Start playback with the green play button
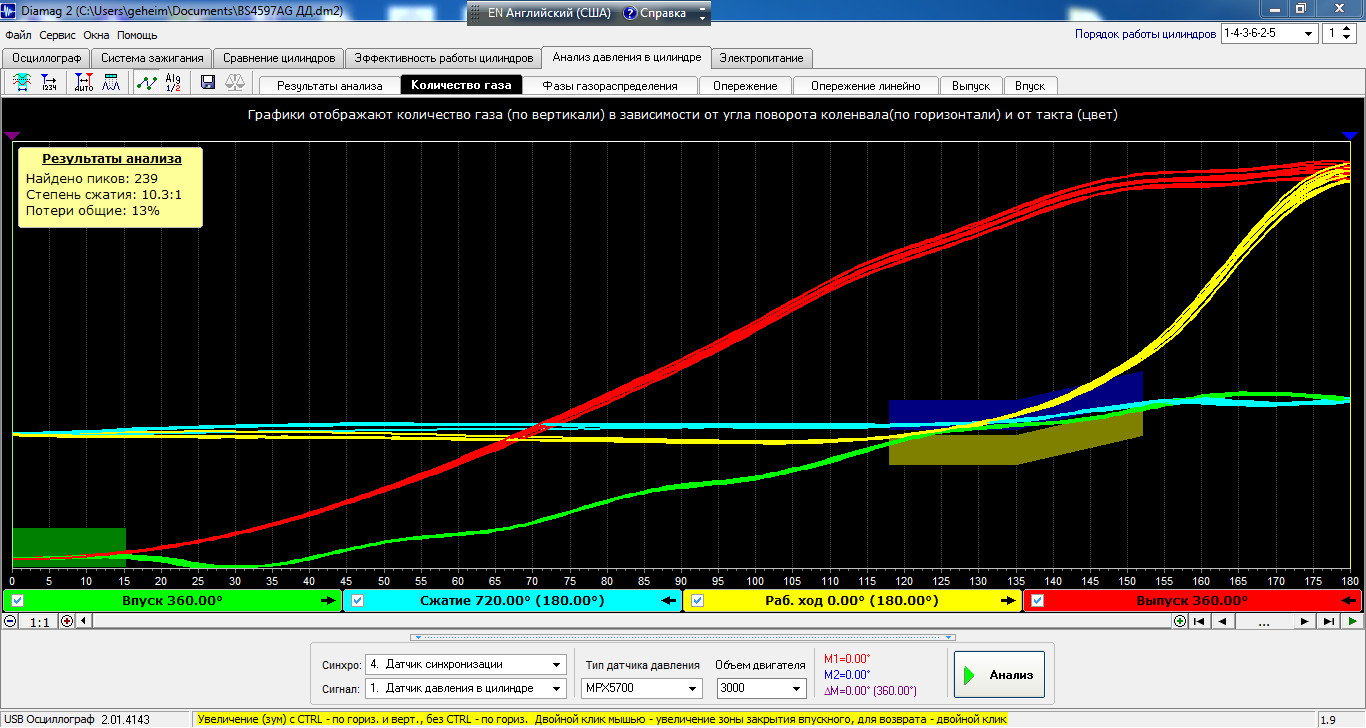This screenshot has width=1366, height=728. (1351, 621)
